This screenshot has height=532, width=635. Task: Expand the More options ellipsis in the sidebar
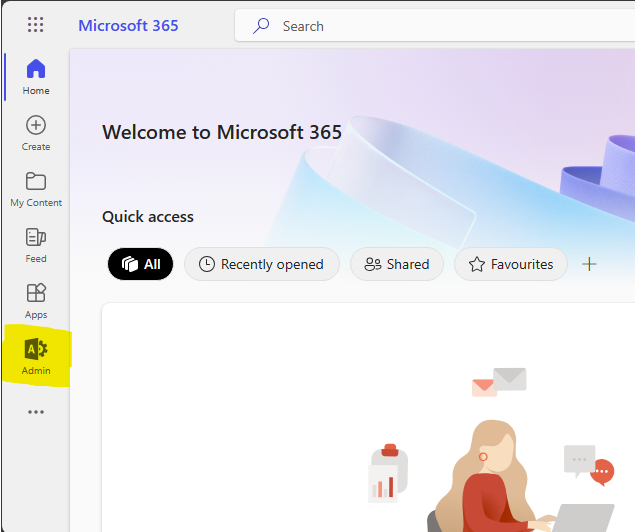click(36, 412)
